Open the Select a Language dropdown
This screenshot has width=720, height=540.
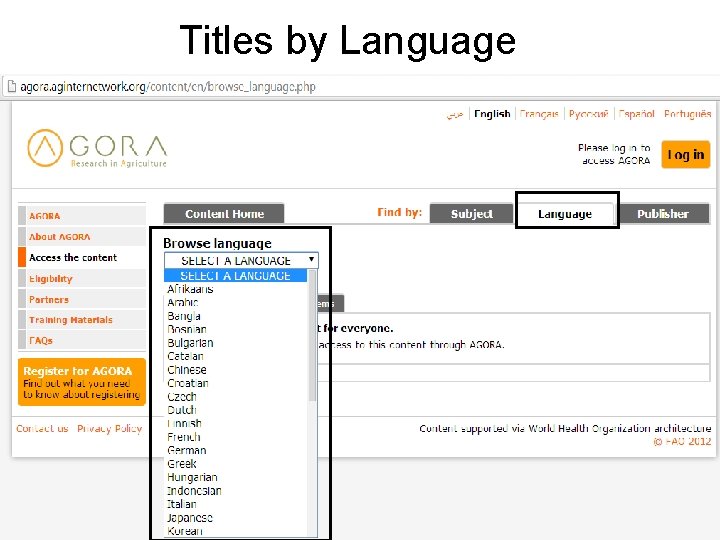click(241, 260)
